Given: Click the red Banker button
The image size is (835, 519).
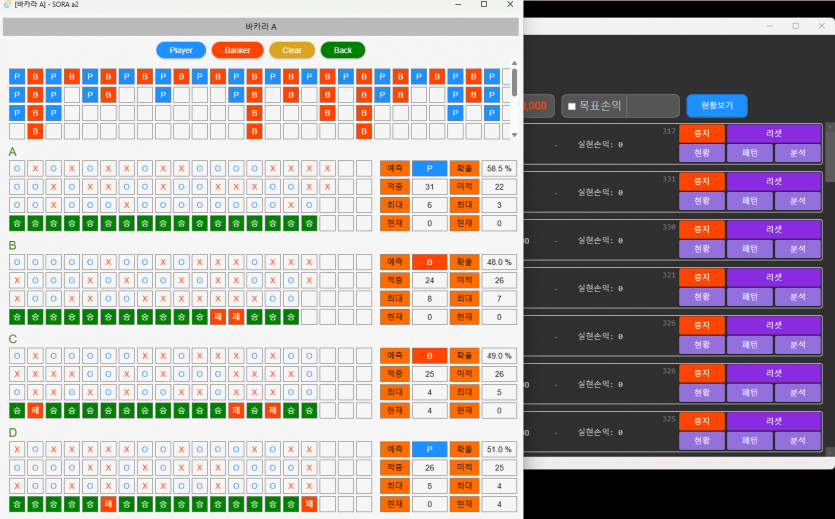Looking at the screenshot, I should tap(237, 50).
